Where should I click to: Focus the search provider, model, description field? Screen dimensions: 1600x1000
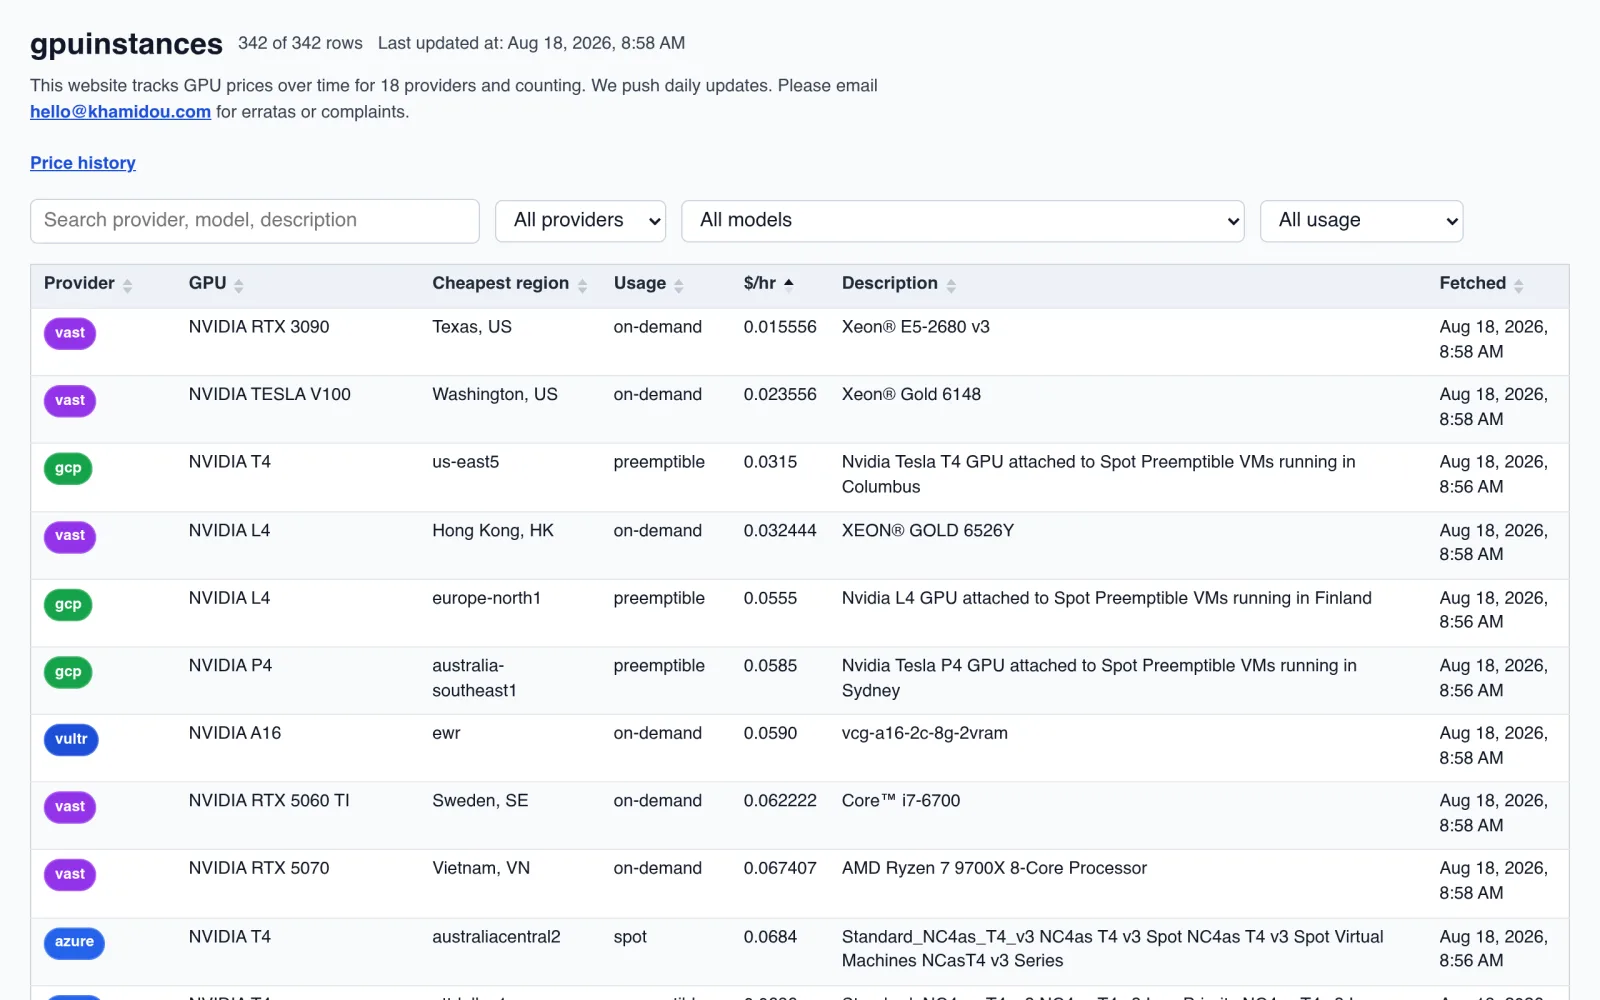tap(255, 221)
